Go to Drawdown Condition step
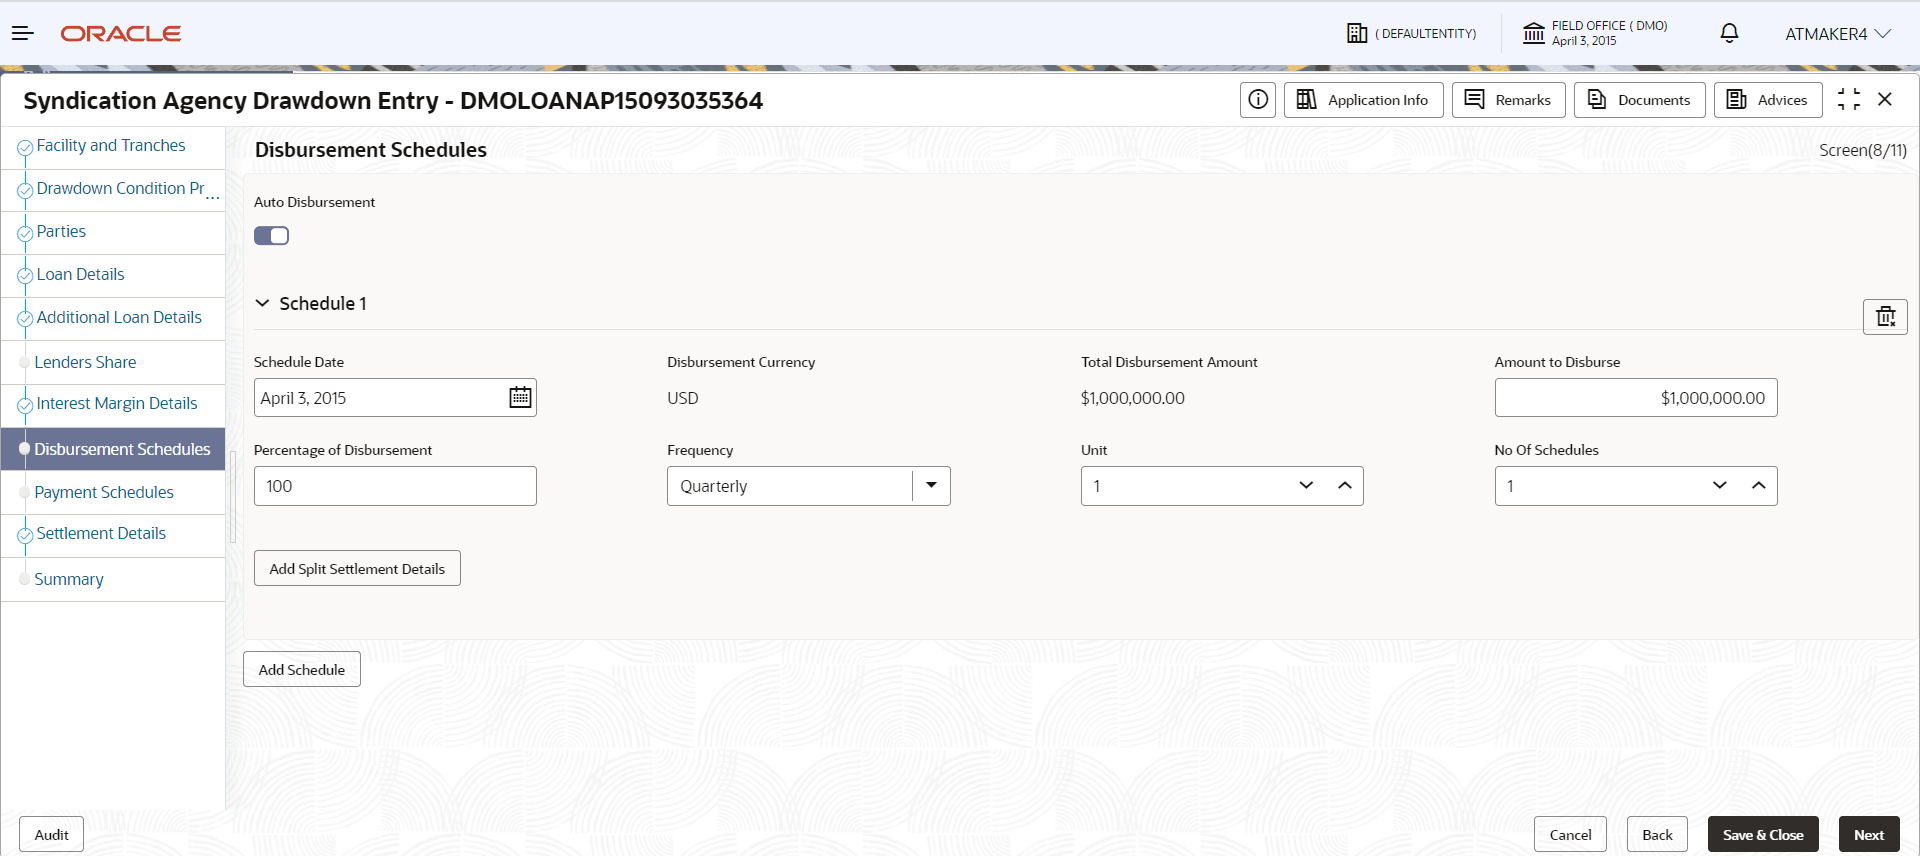1920x856 pixels. point(120,189)
